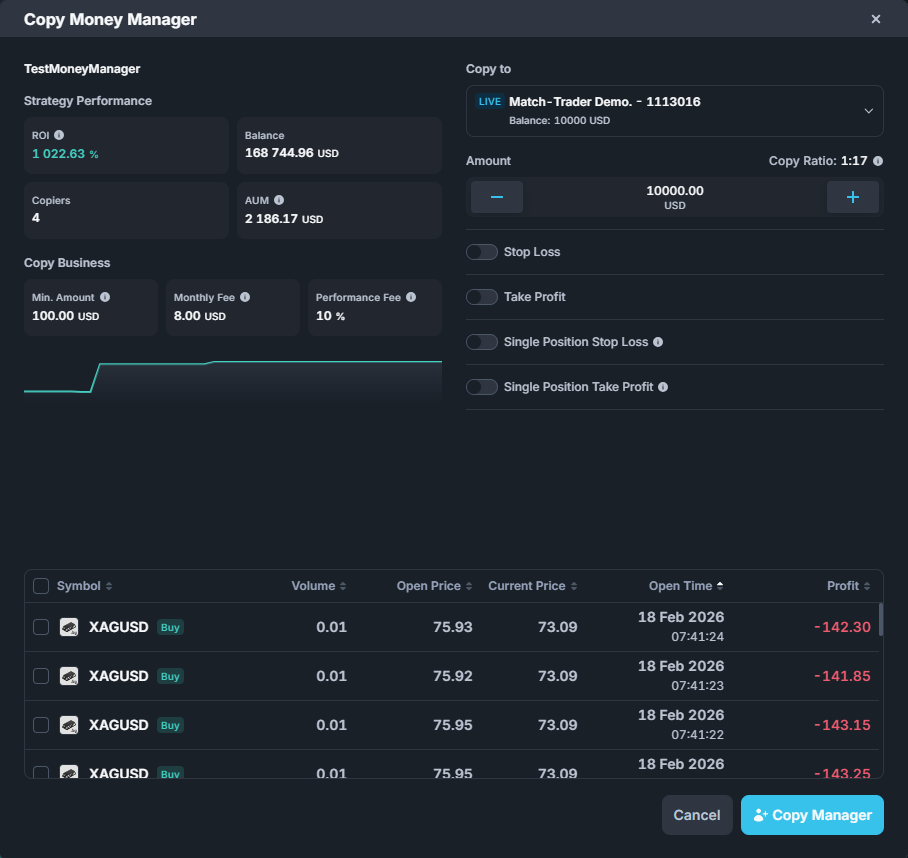The height and width of the screenshot is (858, 908).
Task: Increase amount with the plus button
Action: click(x=852, y=197)
